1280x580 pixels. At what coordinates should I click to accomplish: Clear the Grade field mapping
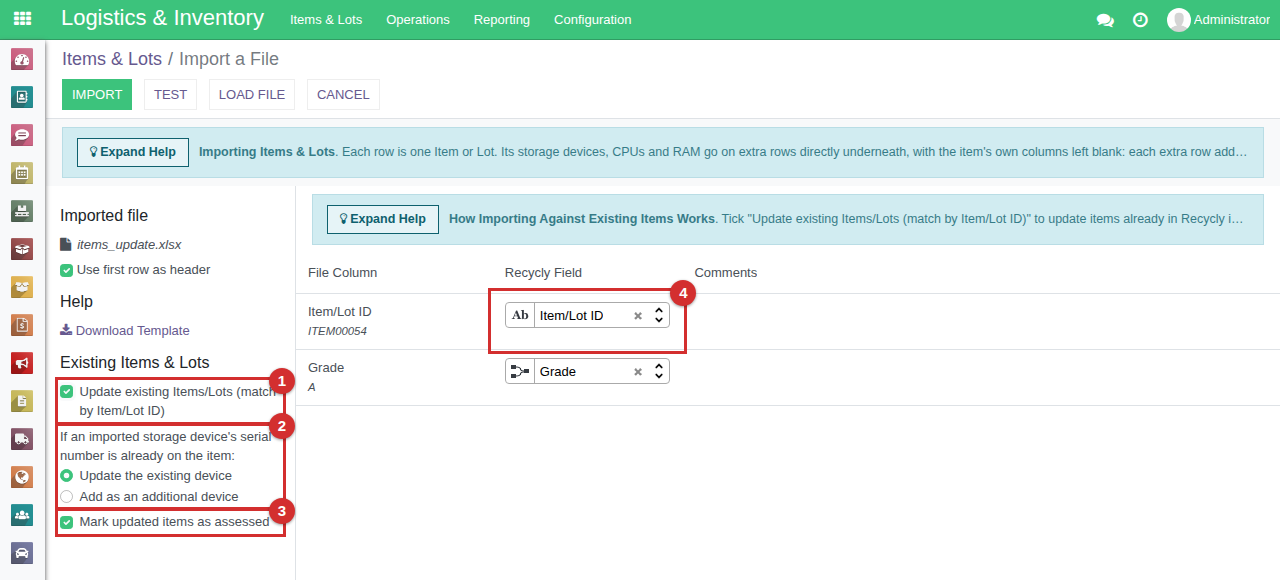coord(638,372)
